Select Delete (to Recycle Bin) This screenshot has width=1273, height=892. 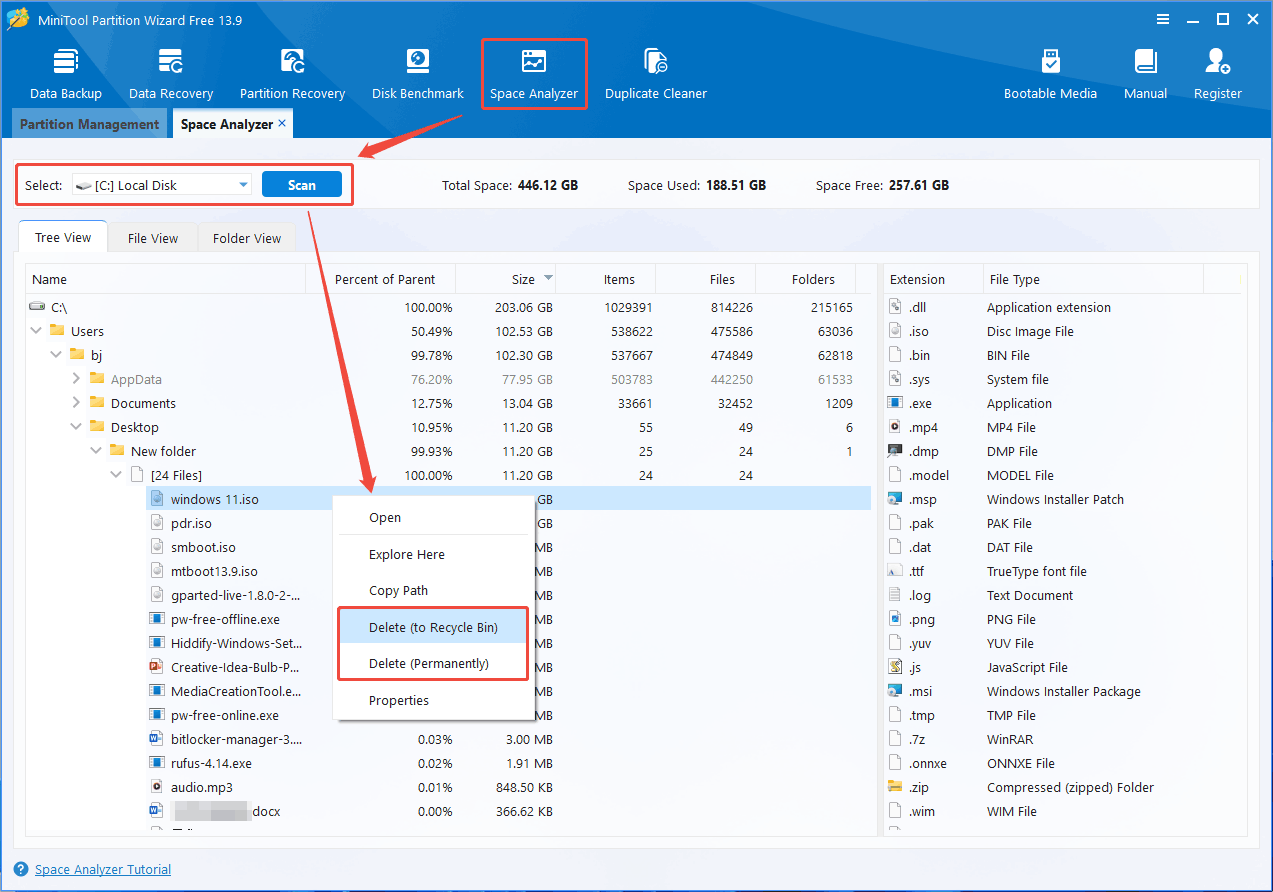coord(433,627)
